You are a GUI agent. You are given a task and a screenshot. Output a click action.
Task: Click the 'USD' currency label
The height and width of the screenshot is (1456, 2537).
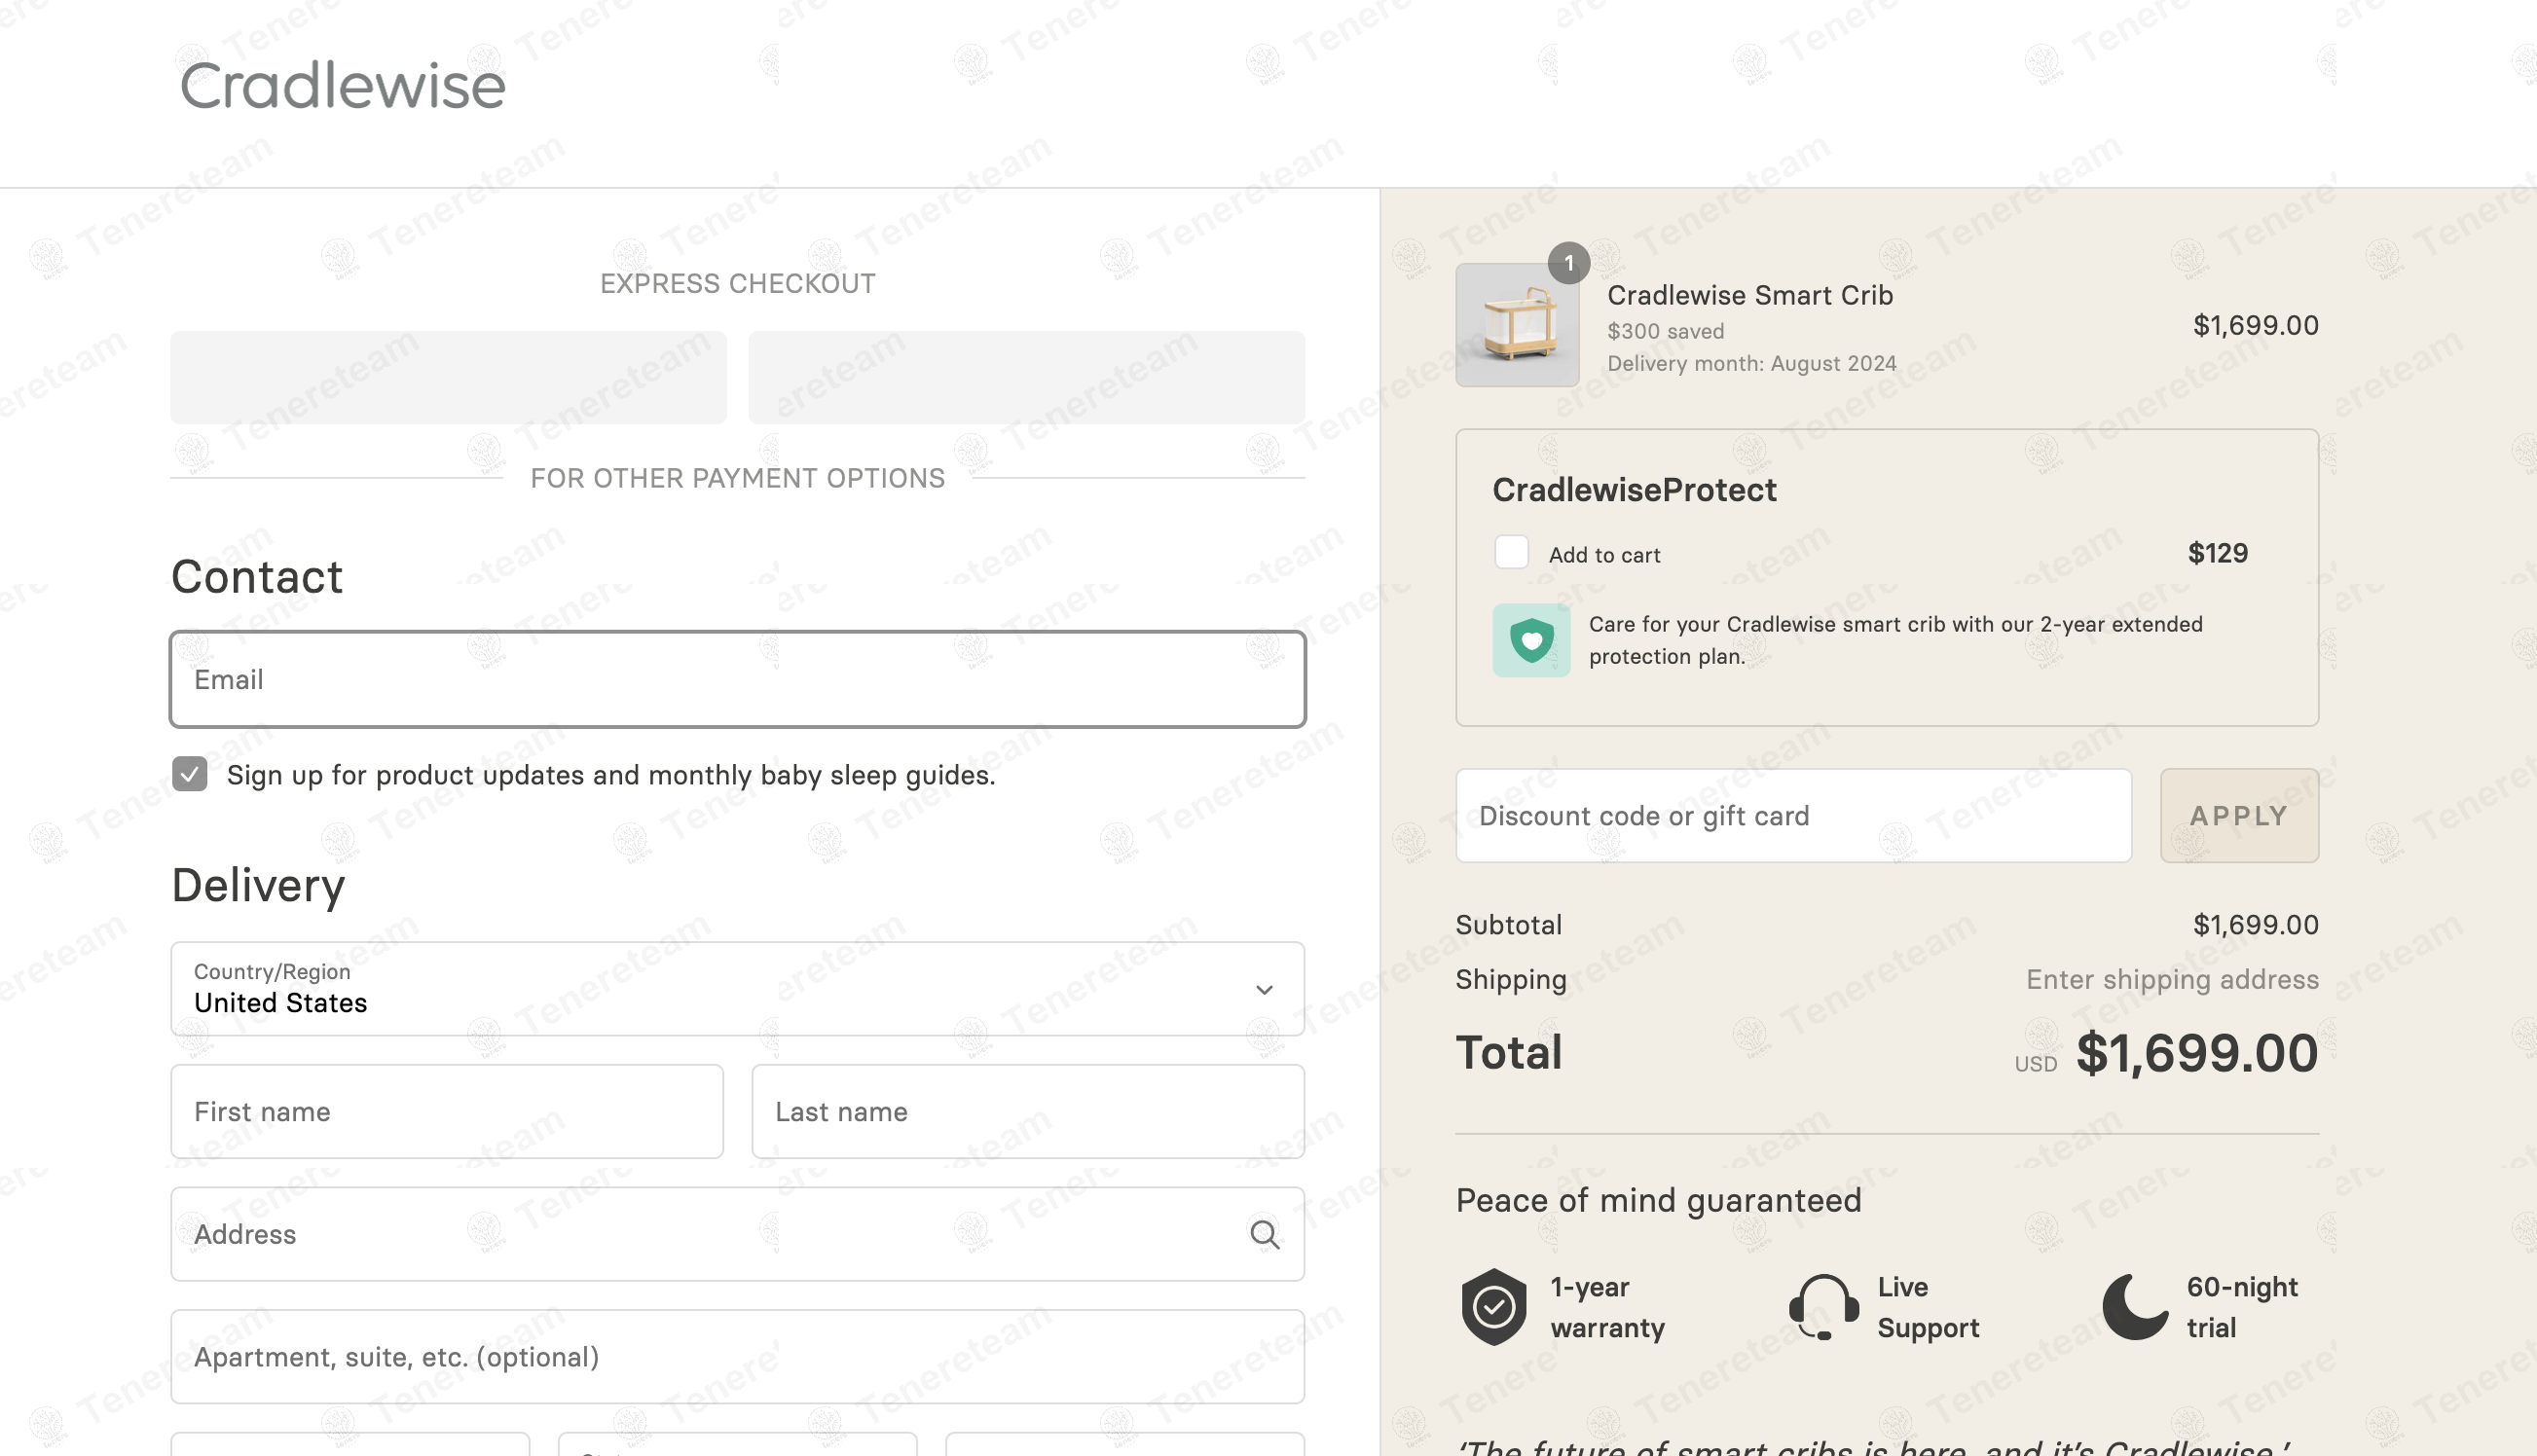(x=2036, y=1064)
